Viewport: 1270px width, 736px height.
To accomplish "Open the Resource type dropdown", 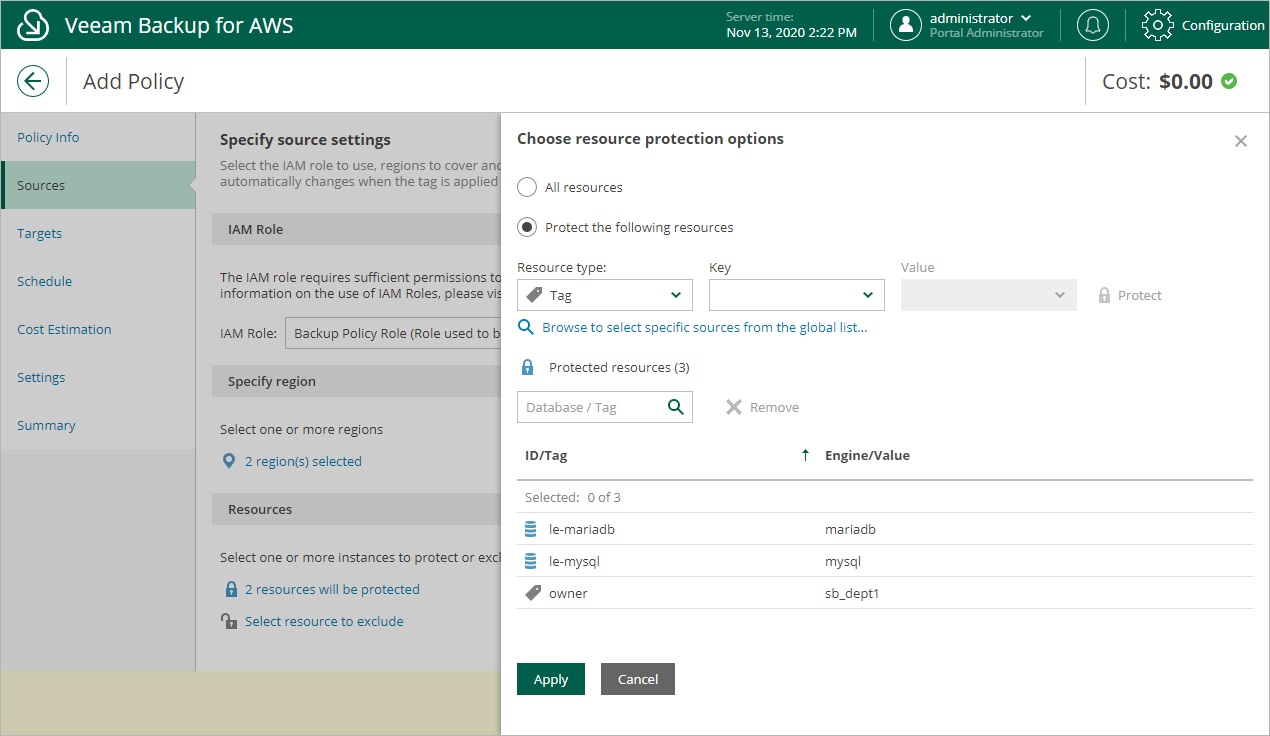I will click(605, 295).
